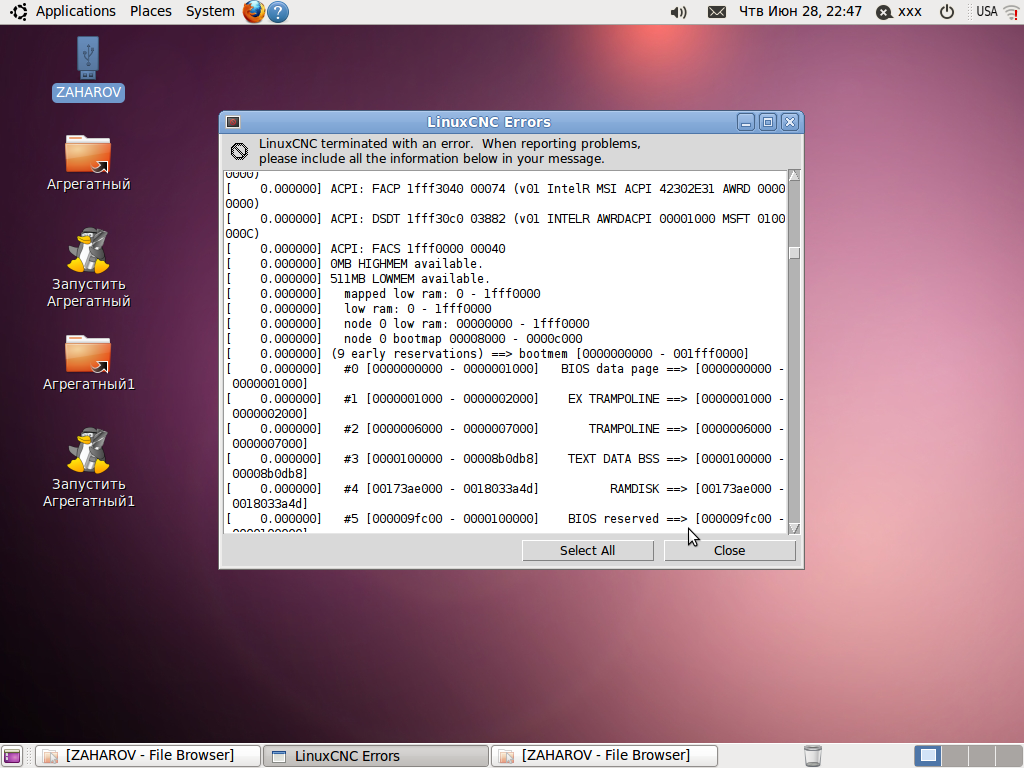1024x768 pixels.
Task: Click the show desktop button in bottom panel
Action: pos(12,756)
